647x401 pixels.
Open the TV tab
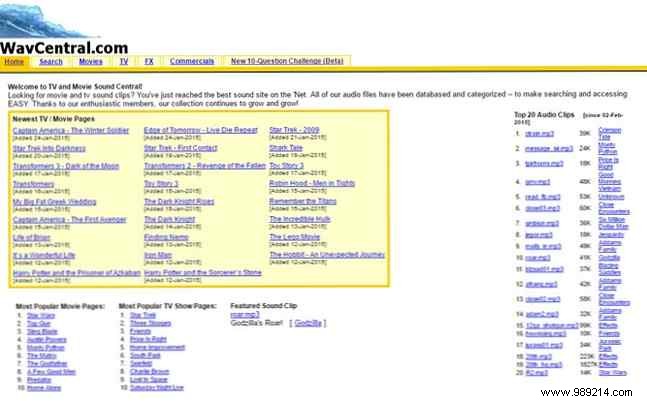point(124,61)
